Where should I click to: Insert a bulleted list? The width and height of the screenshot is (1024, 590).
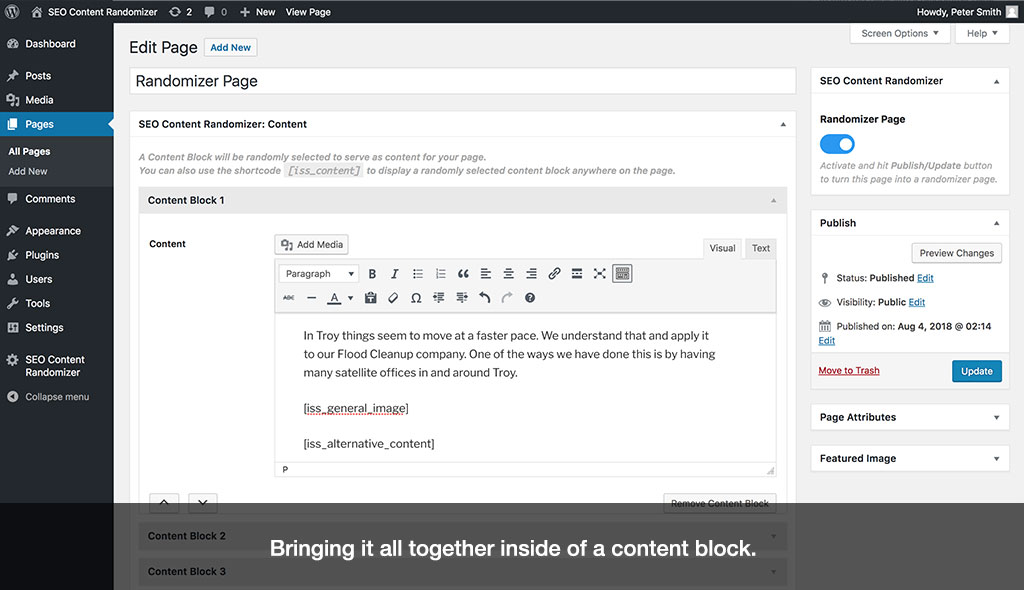point(417,273)
